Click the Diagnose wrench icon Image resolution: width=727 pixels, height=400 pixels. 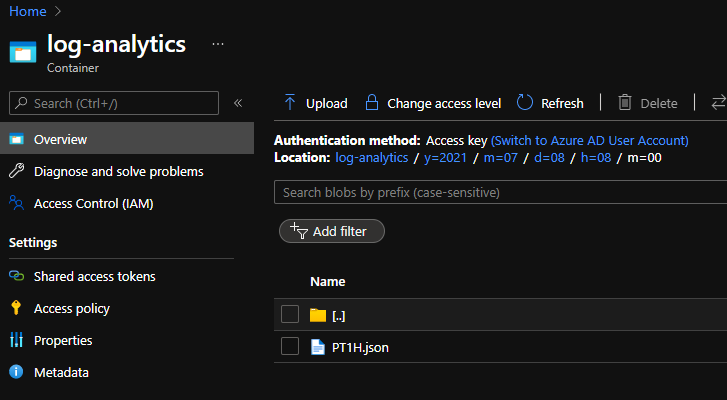click(17, 171)
